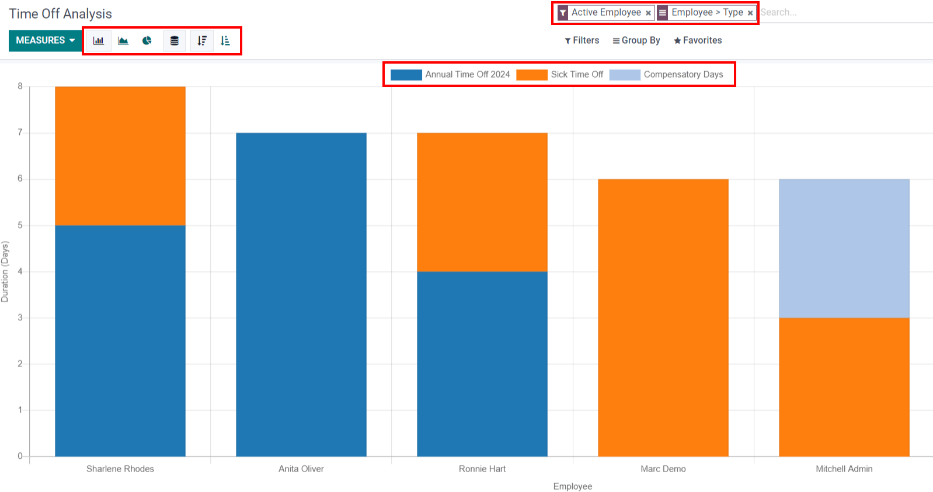The width and height of the screenshot is (933, 492).
Task: Toggle Annual Time Off 2024 legend label
Action: pos(467,75)
